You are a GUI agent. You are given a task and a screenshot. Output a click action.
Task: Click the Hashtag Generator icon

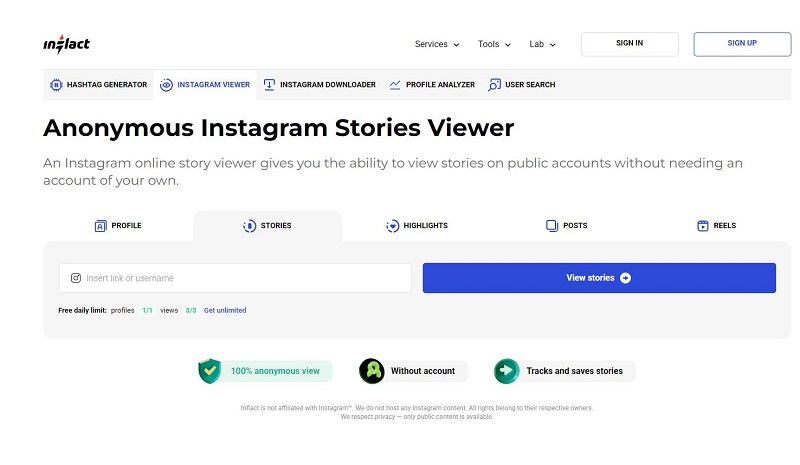pos(56,85)
